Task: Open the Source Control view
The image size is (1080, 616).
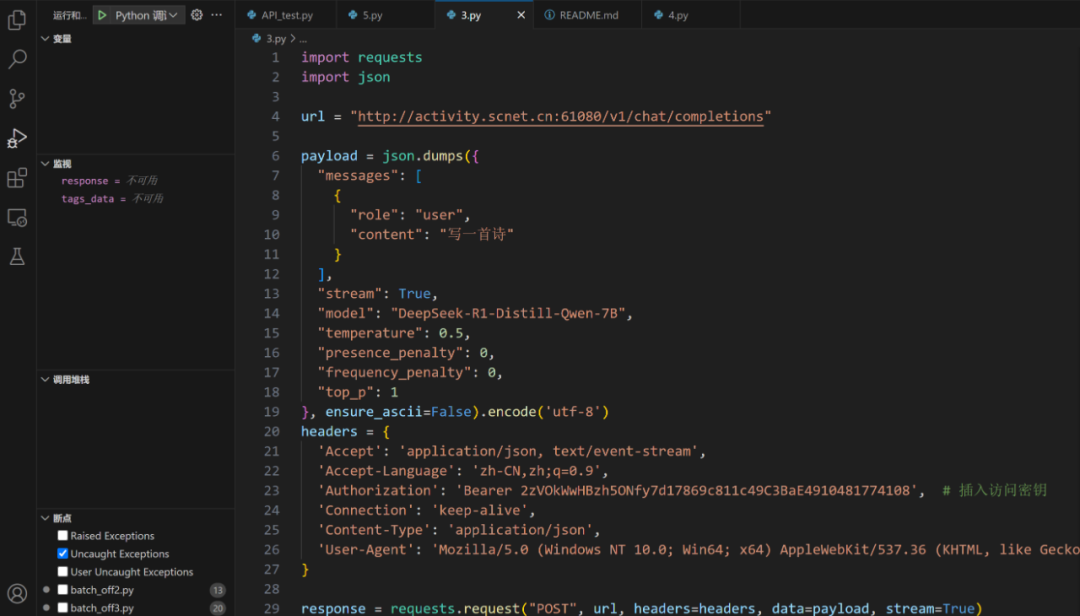Action: 17,99
